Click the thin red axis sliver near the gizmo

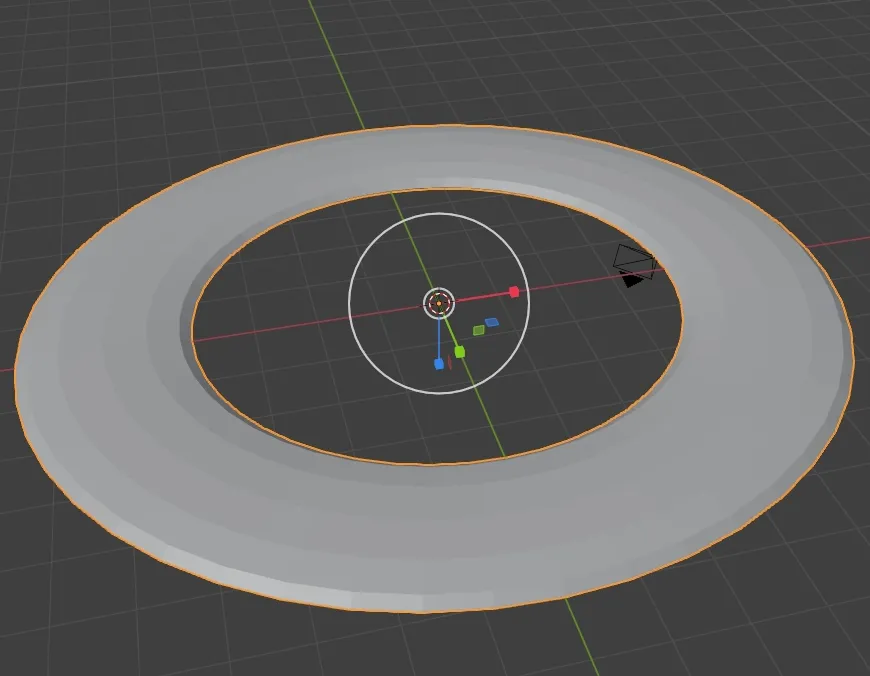click(450, 362)
